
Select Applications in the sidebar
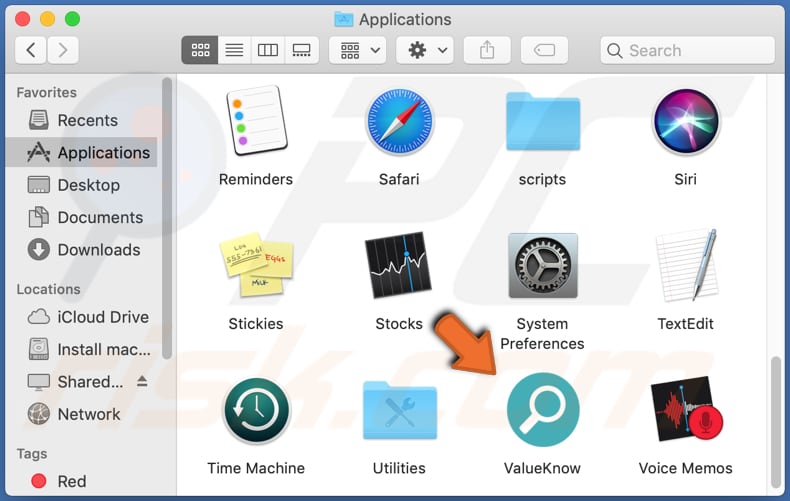tap(82, 152)
